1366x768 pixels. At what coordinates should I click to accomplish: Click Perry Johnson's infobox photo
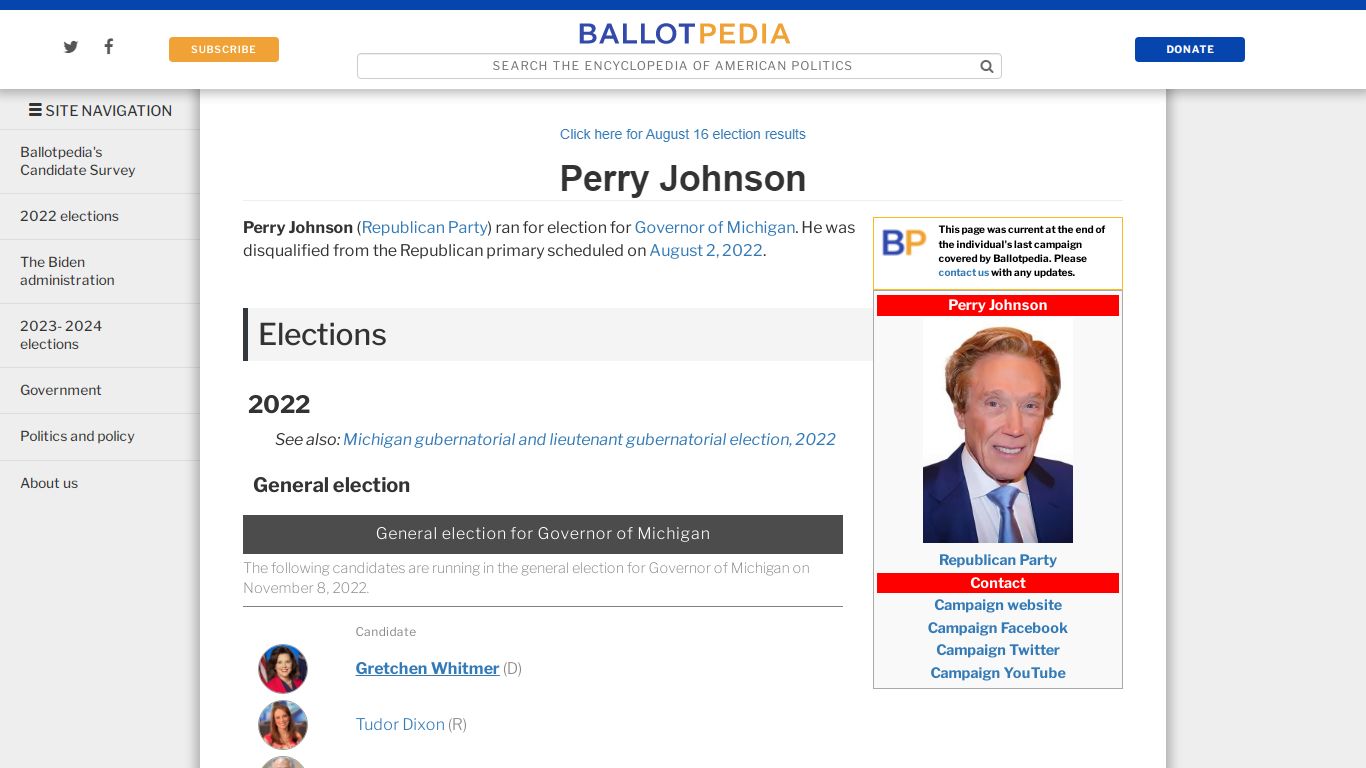(998, 430)
